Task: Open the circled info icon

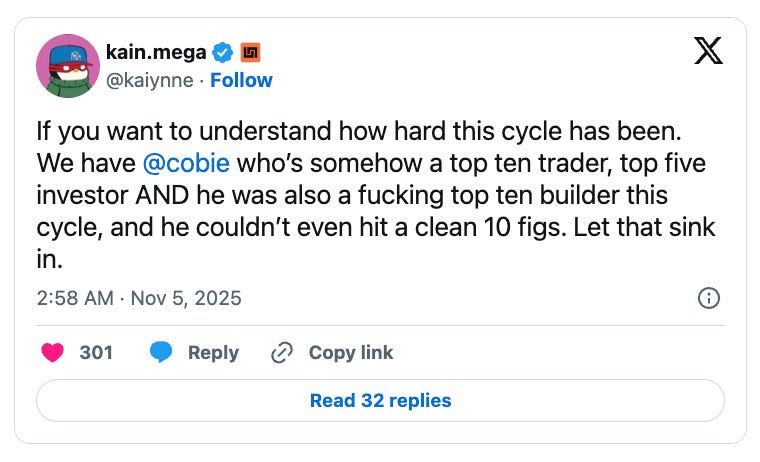Action: pos(709,298)
